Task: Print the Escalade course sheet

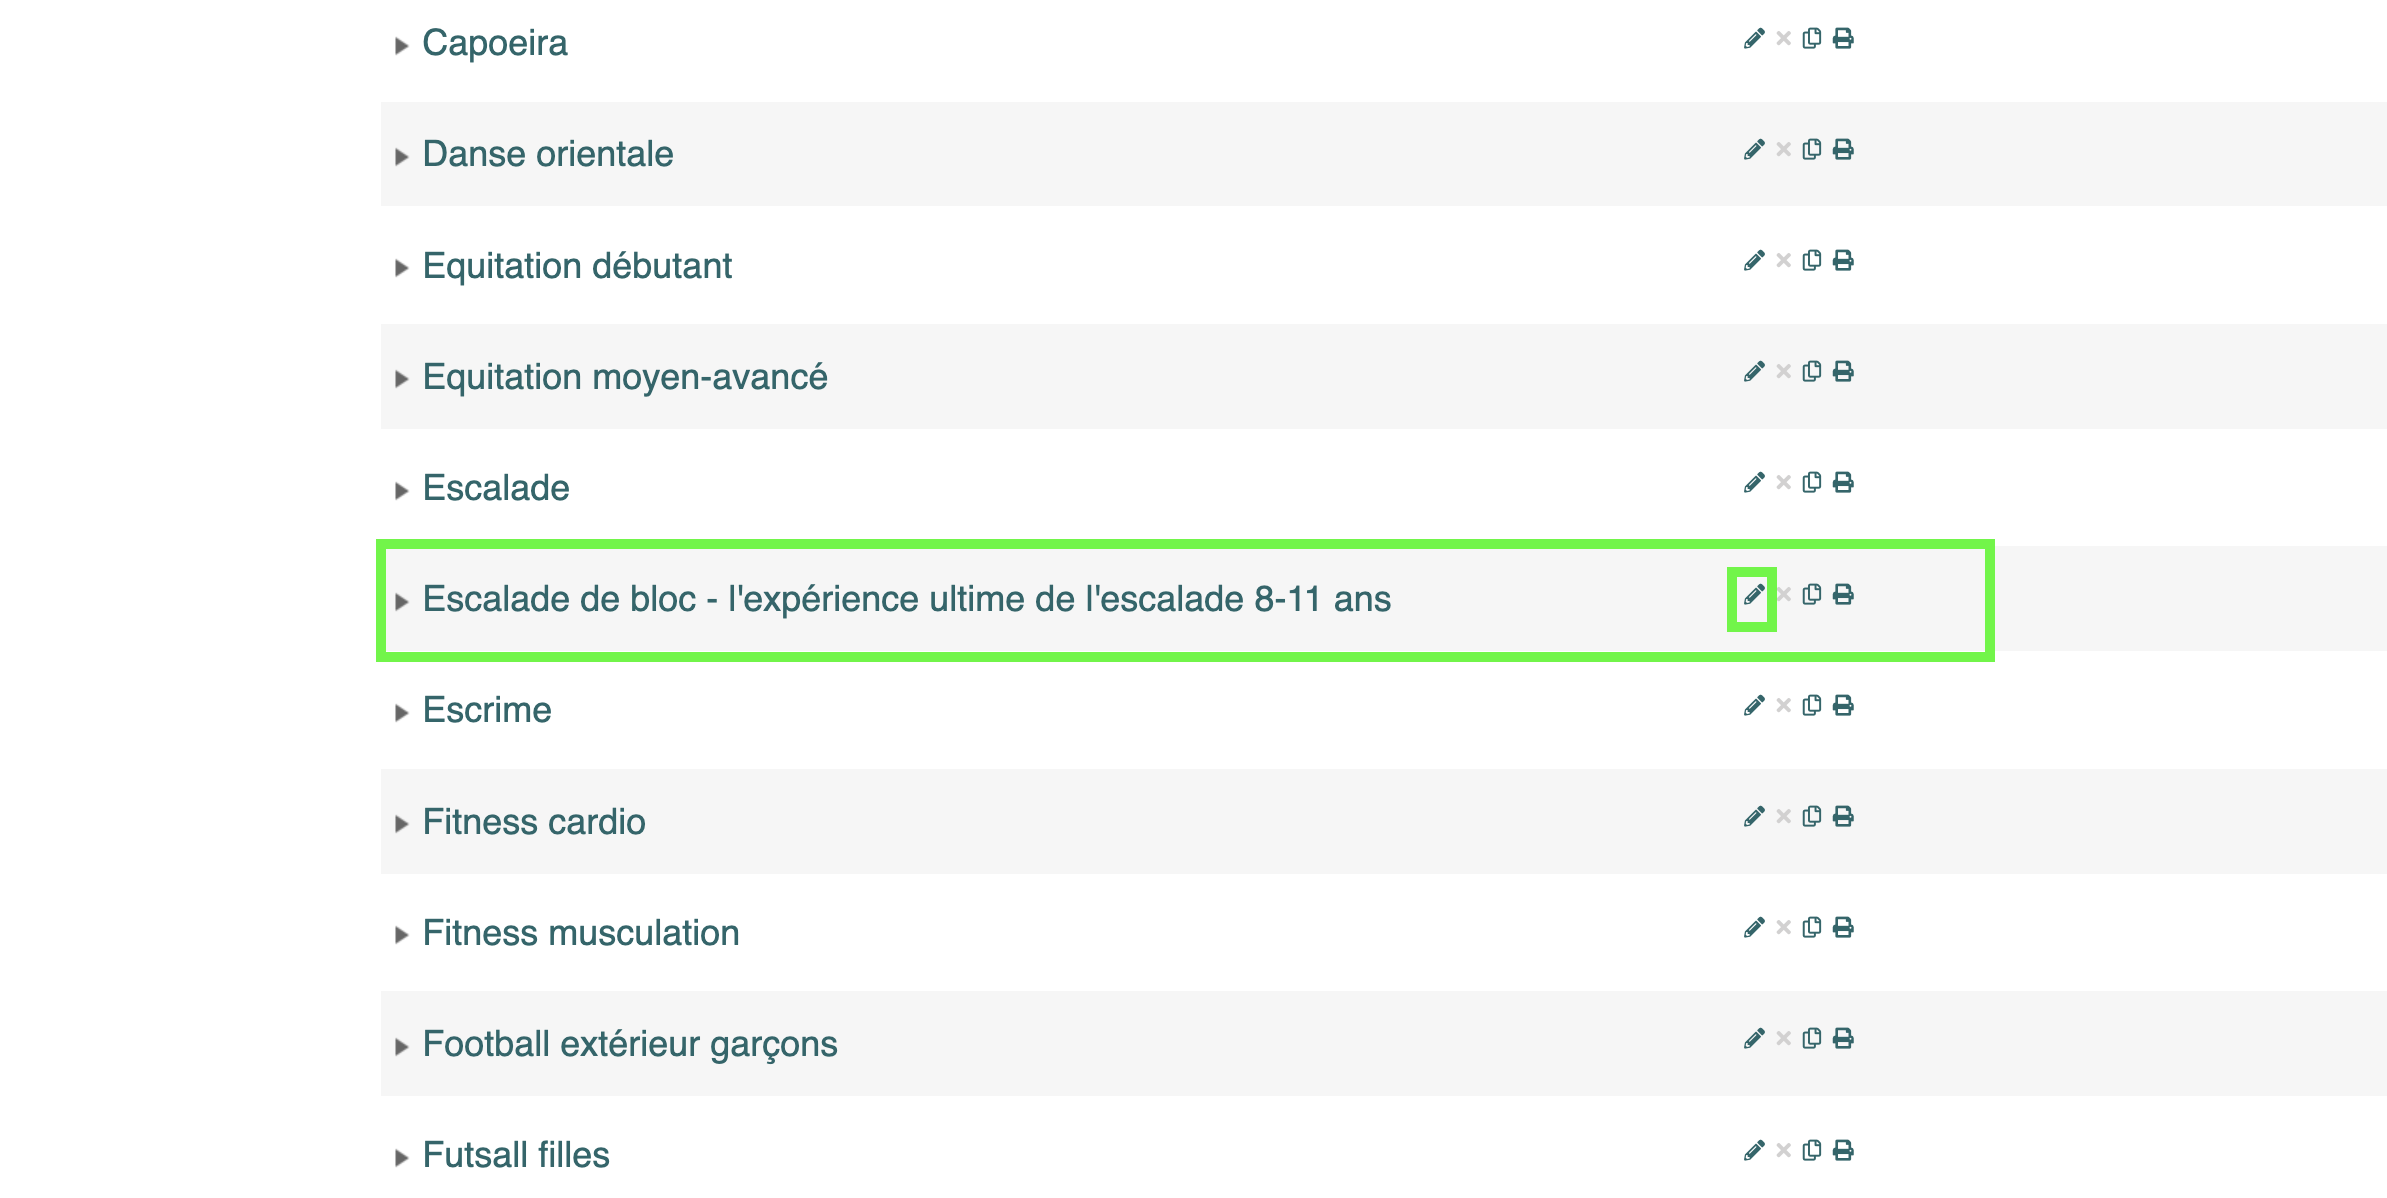Action: coord(1843,483)
